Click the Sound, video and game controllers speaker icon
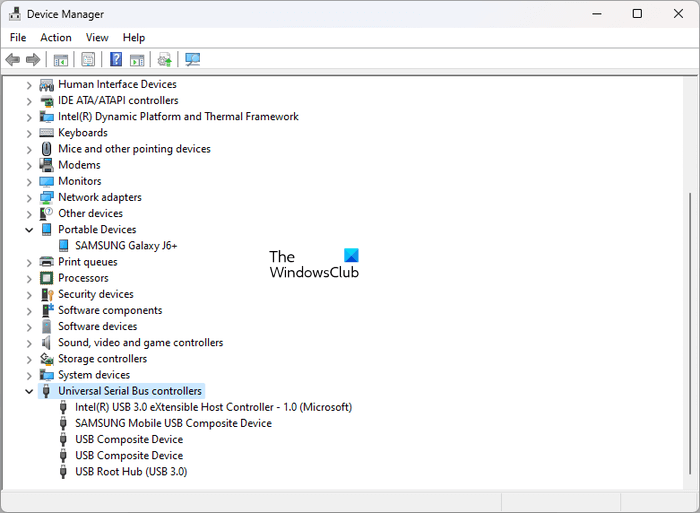 pos(46,342)
